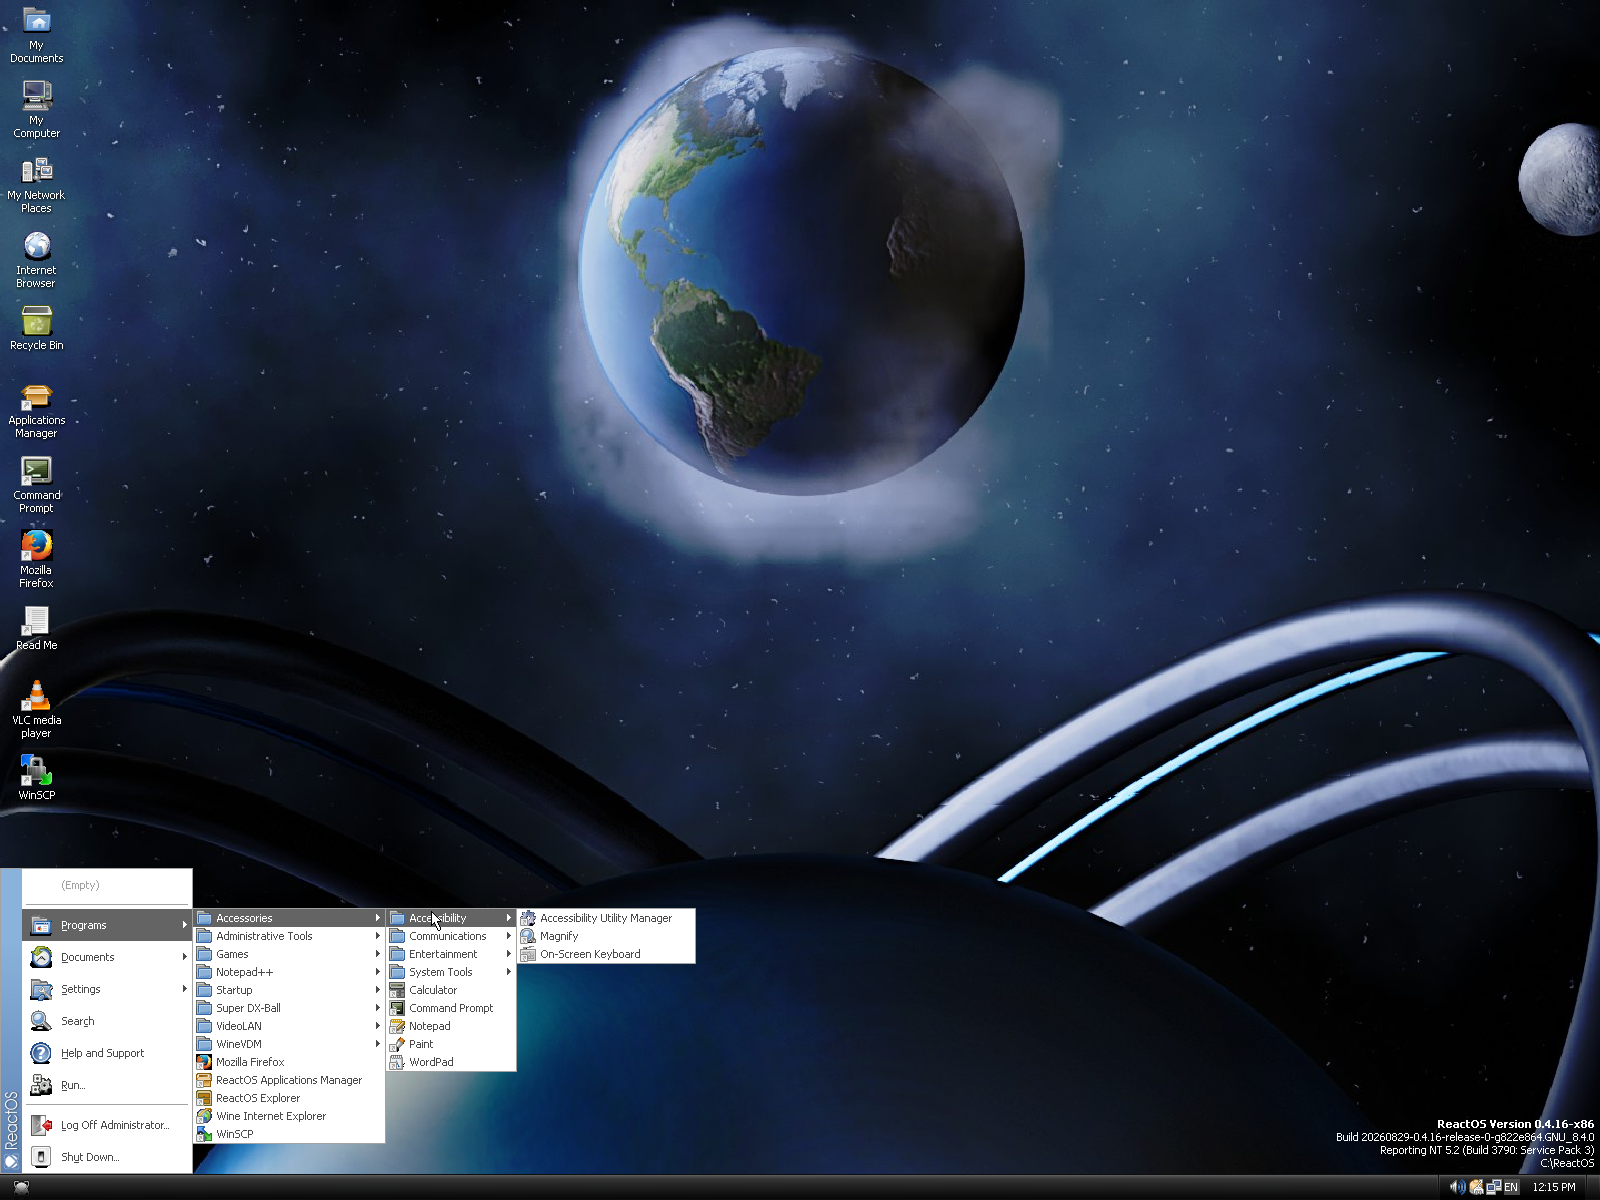Expand the Notepad++ program folder

pyautogui.click(x=289, y=972)
